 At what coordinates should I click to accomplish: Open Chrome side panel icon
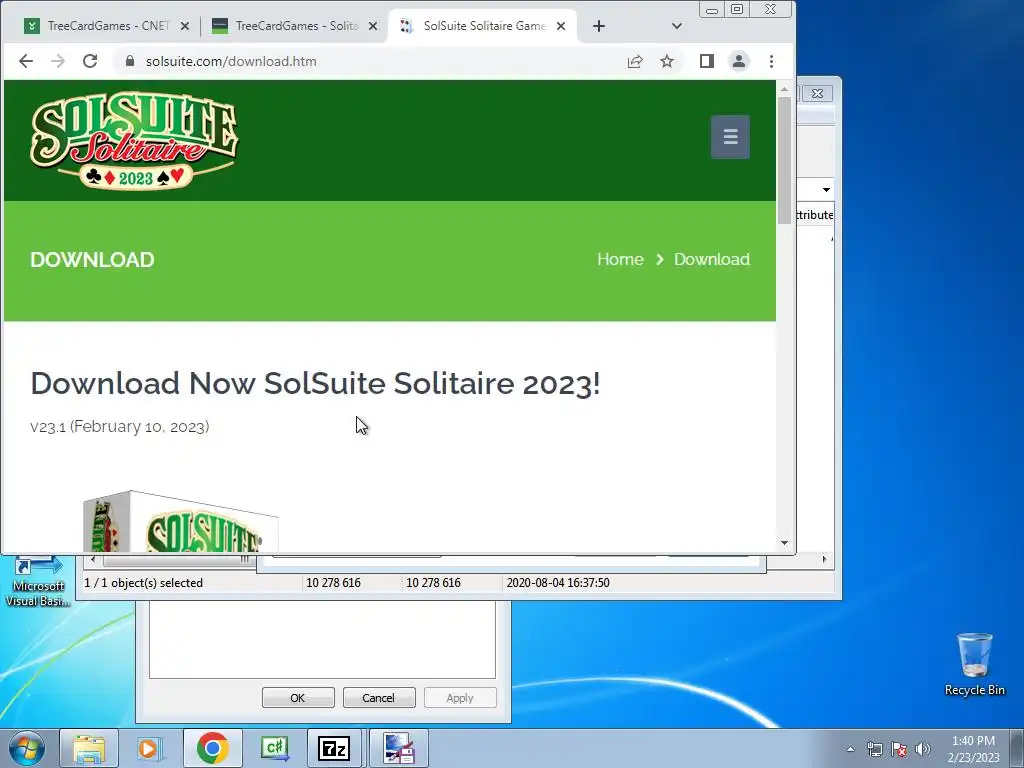[707, 61]
